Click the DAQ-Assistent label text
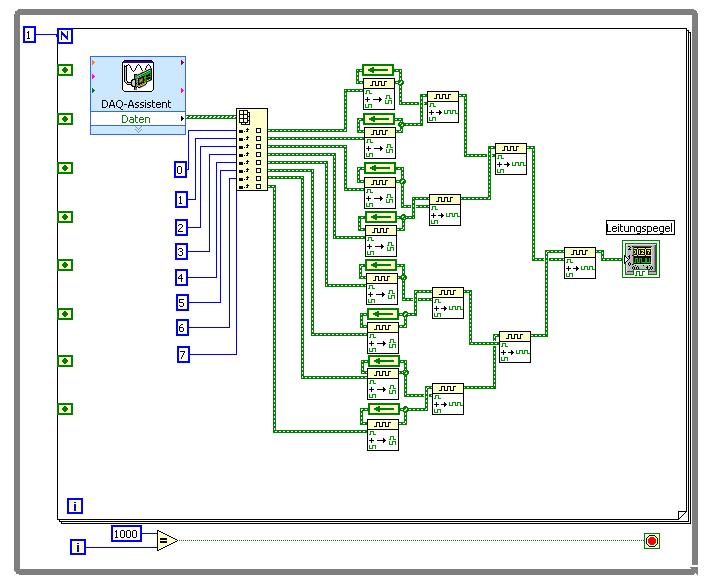This screenshot has width=728, height=577. [x=136, y=104]
